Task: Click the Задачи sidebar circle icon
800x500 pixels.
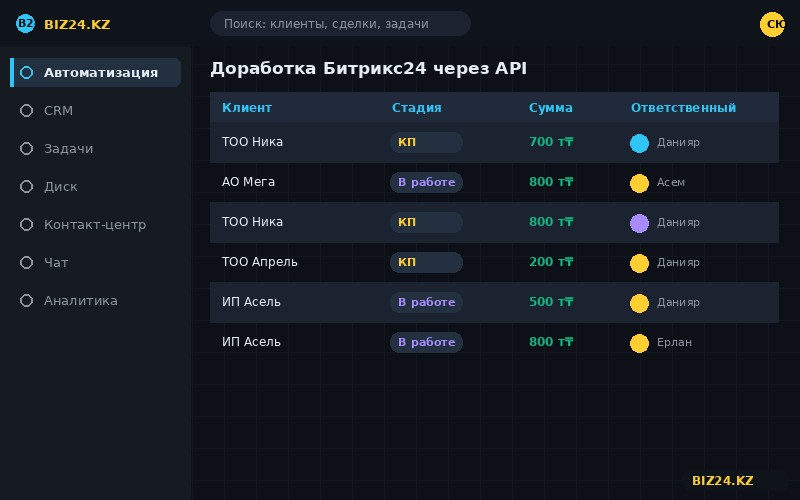Action: (x=27, y=148)
